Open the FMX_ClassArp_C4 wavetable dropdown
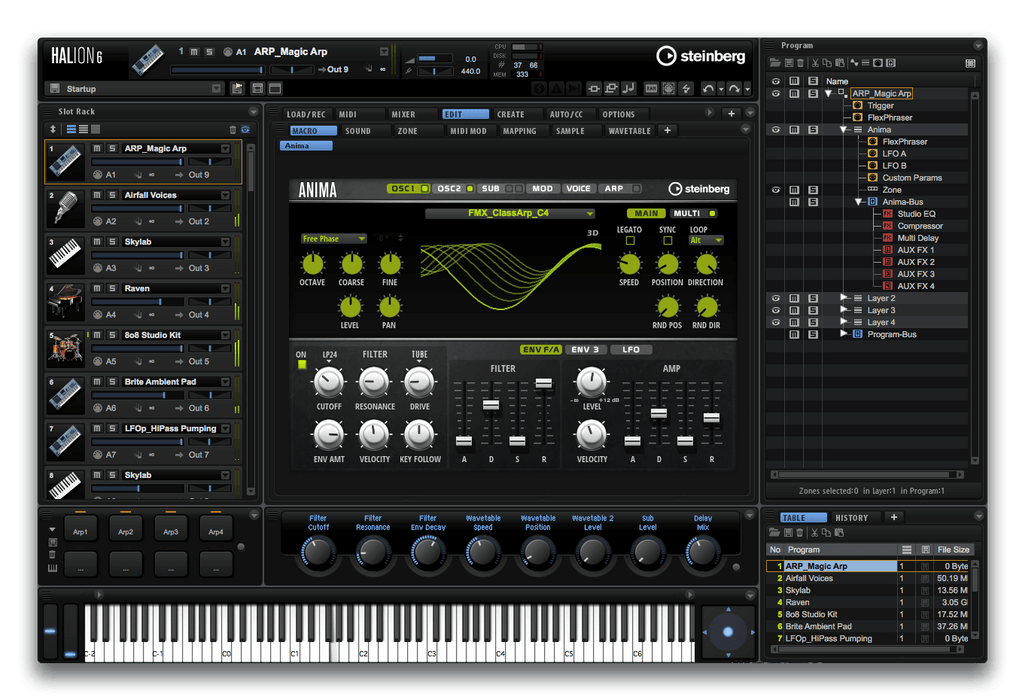 coord(510,213)
